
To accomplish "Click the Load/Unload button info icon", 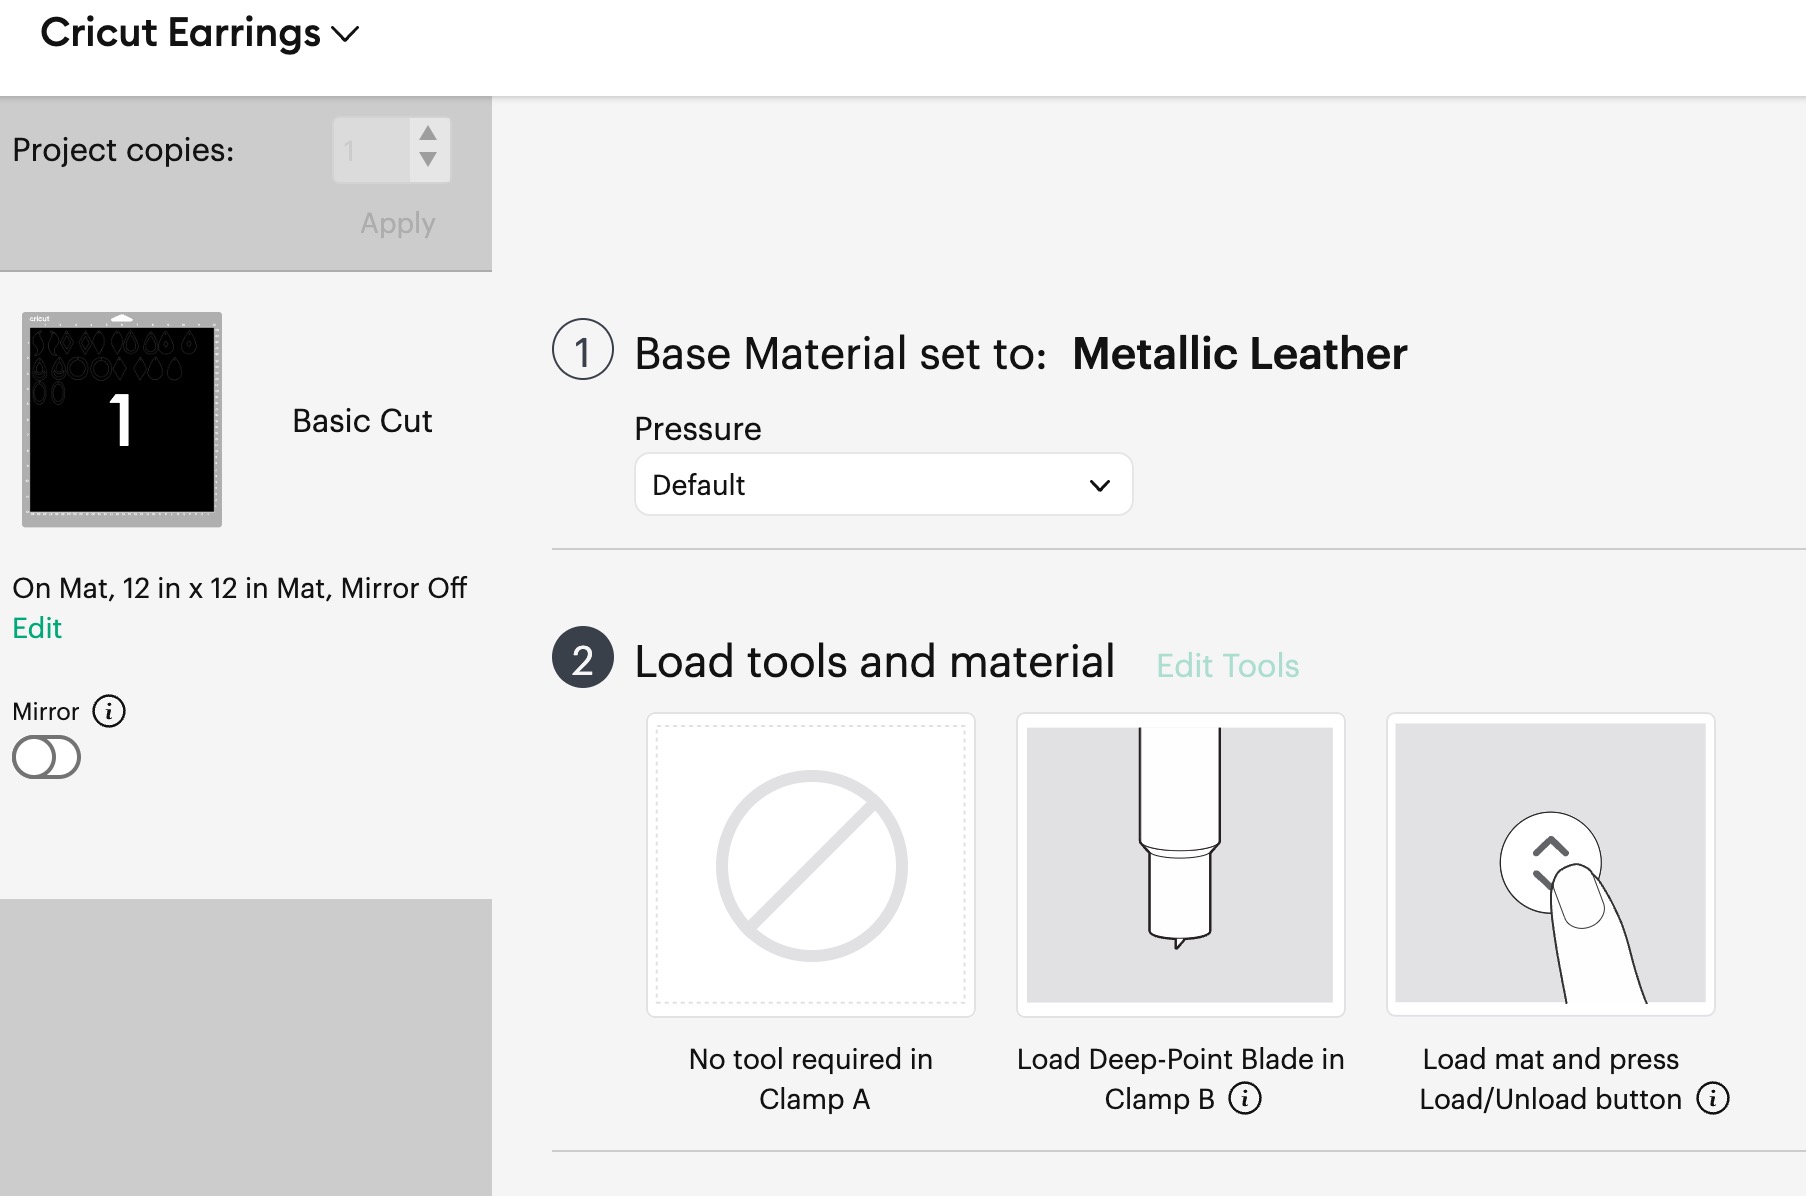I will (x=1713, y=1098).
